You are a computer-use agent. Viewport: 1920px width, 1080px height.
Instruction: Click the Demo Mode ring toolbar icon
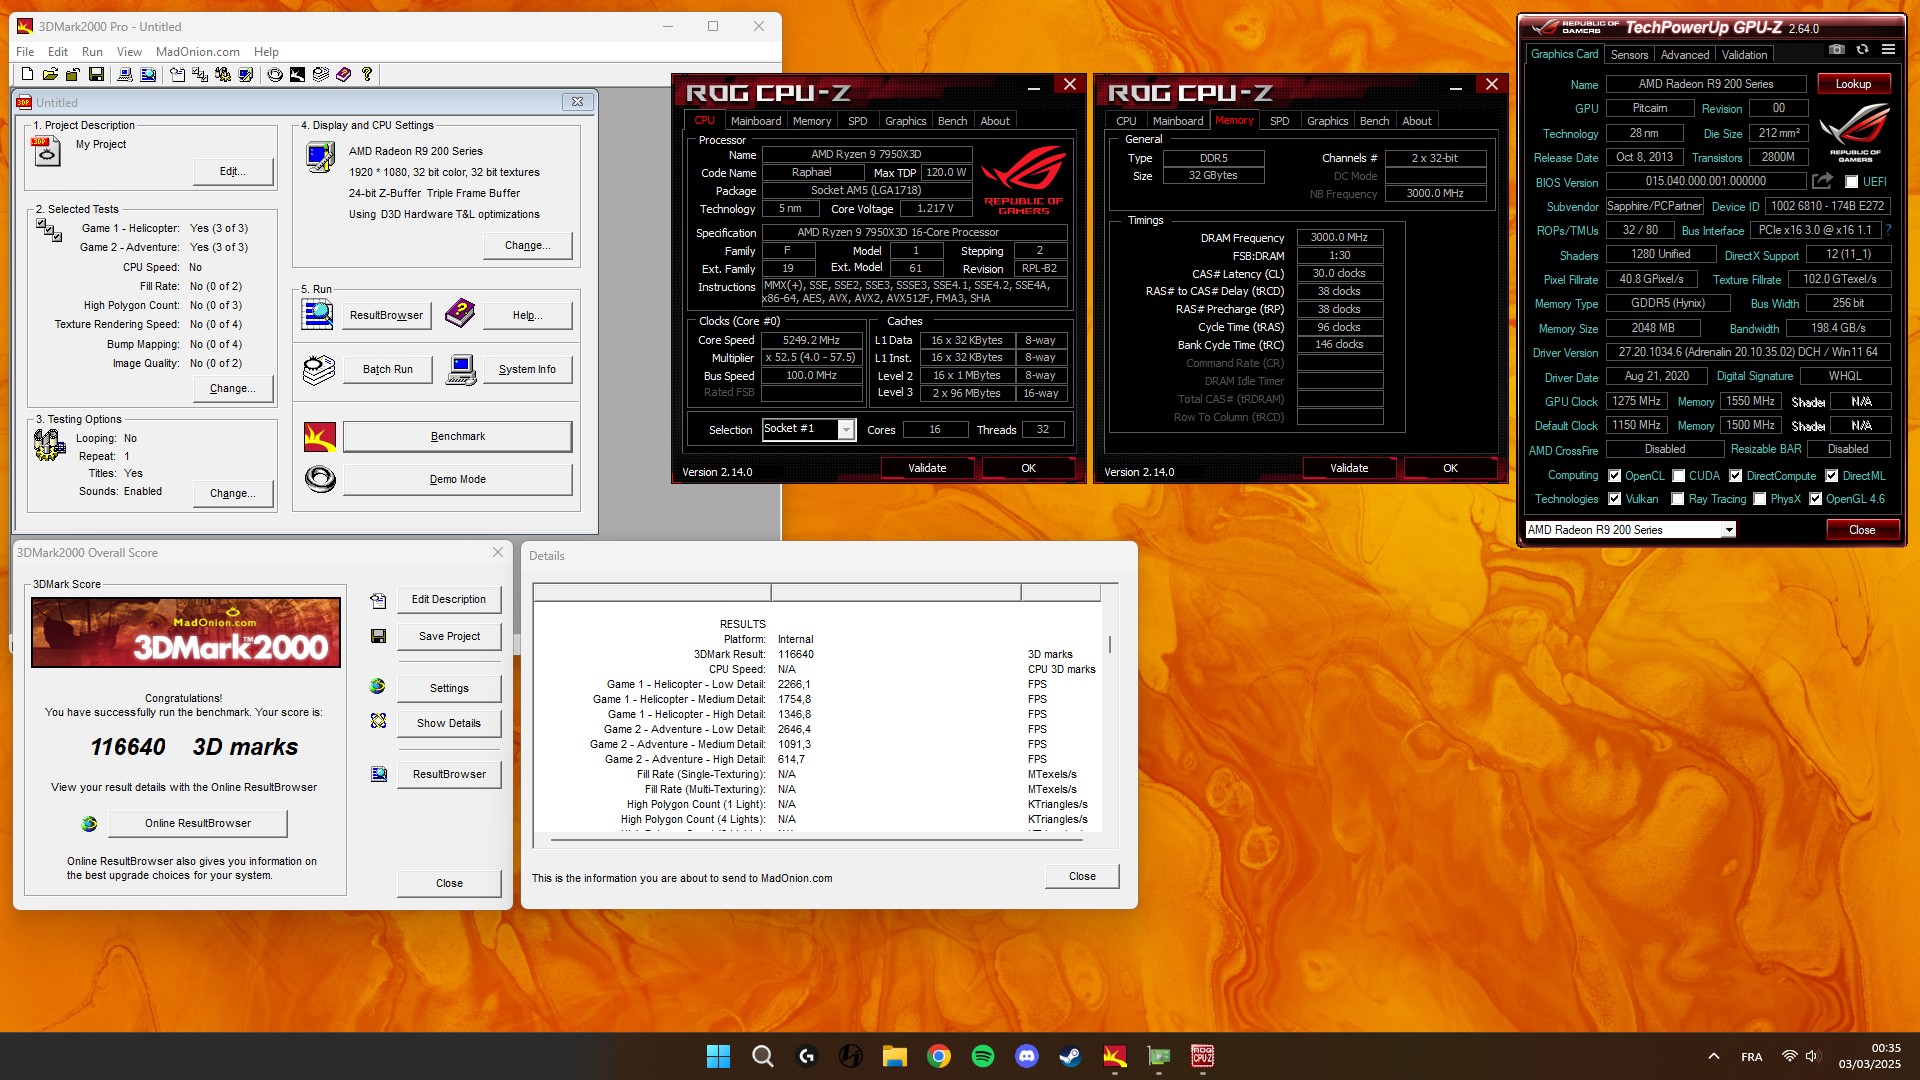[275, 74]
